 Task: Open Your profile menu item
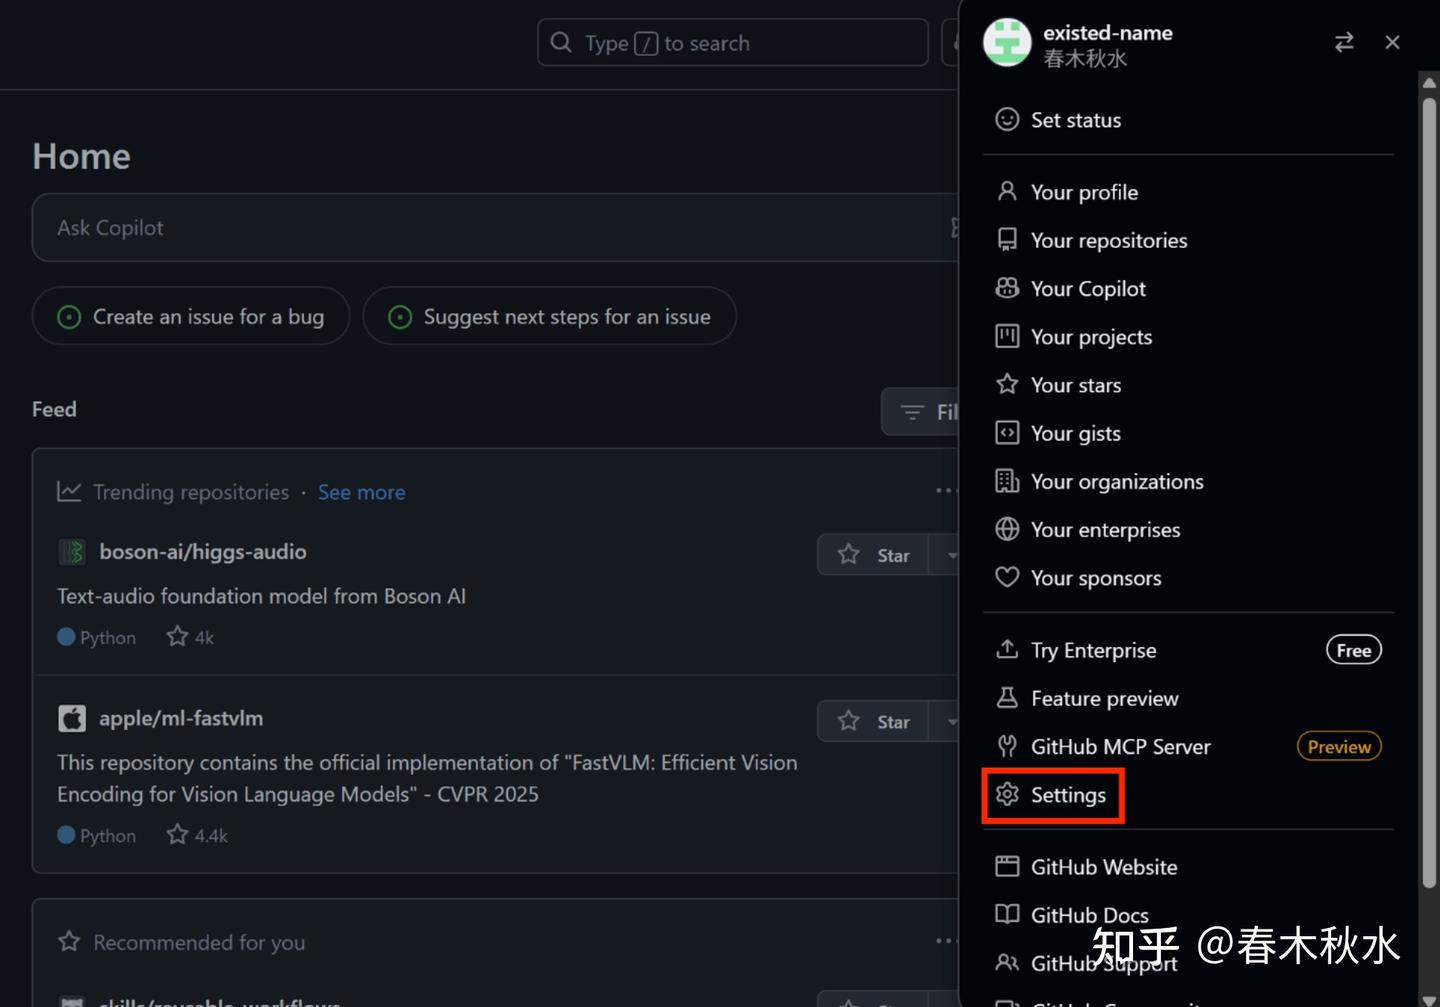[x=1188, y=192]
